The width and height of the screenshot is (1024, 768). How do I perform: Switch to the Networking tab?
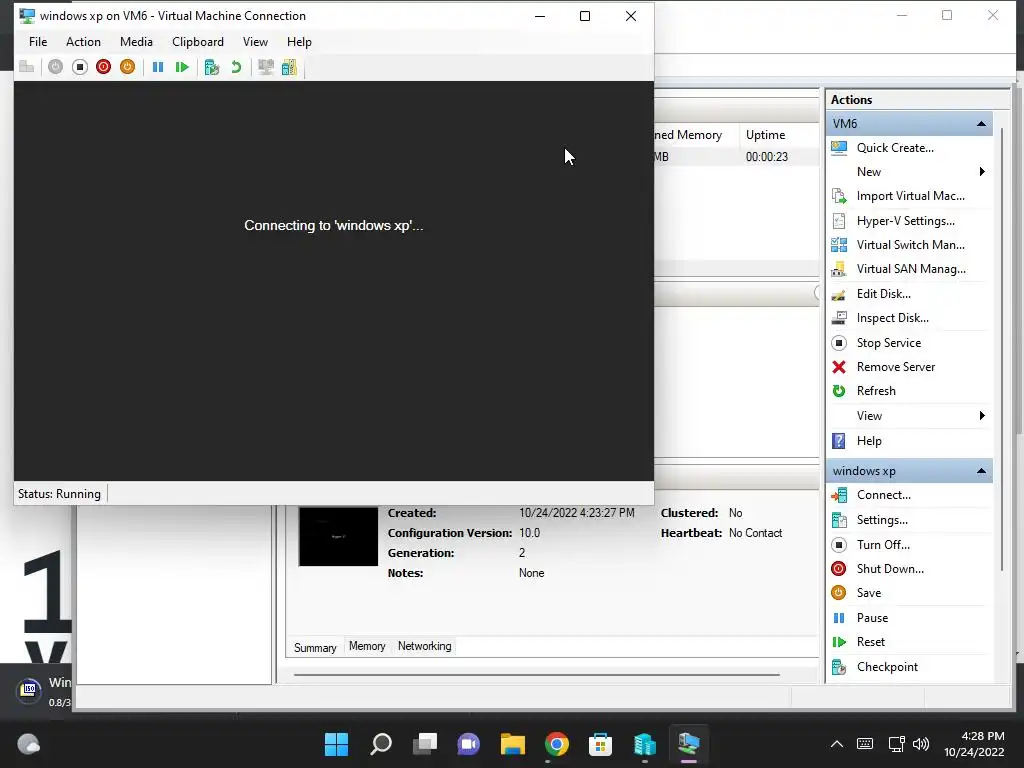[424, 646]
